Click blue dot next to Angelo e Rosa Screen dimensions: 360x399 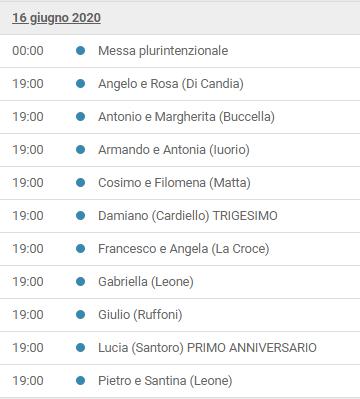click(80, 84)
